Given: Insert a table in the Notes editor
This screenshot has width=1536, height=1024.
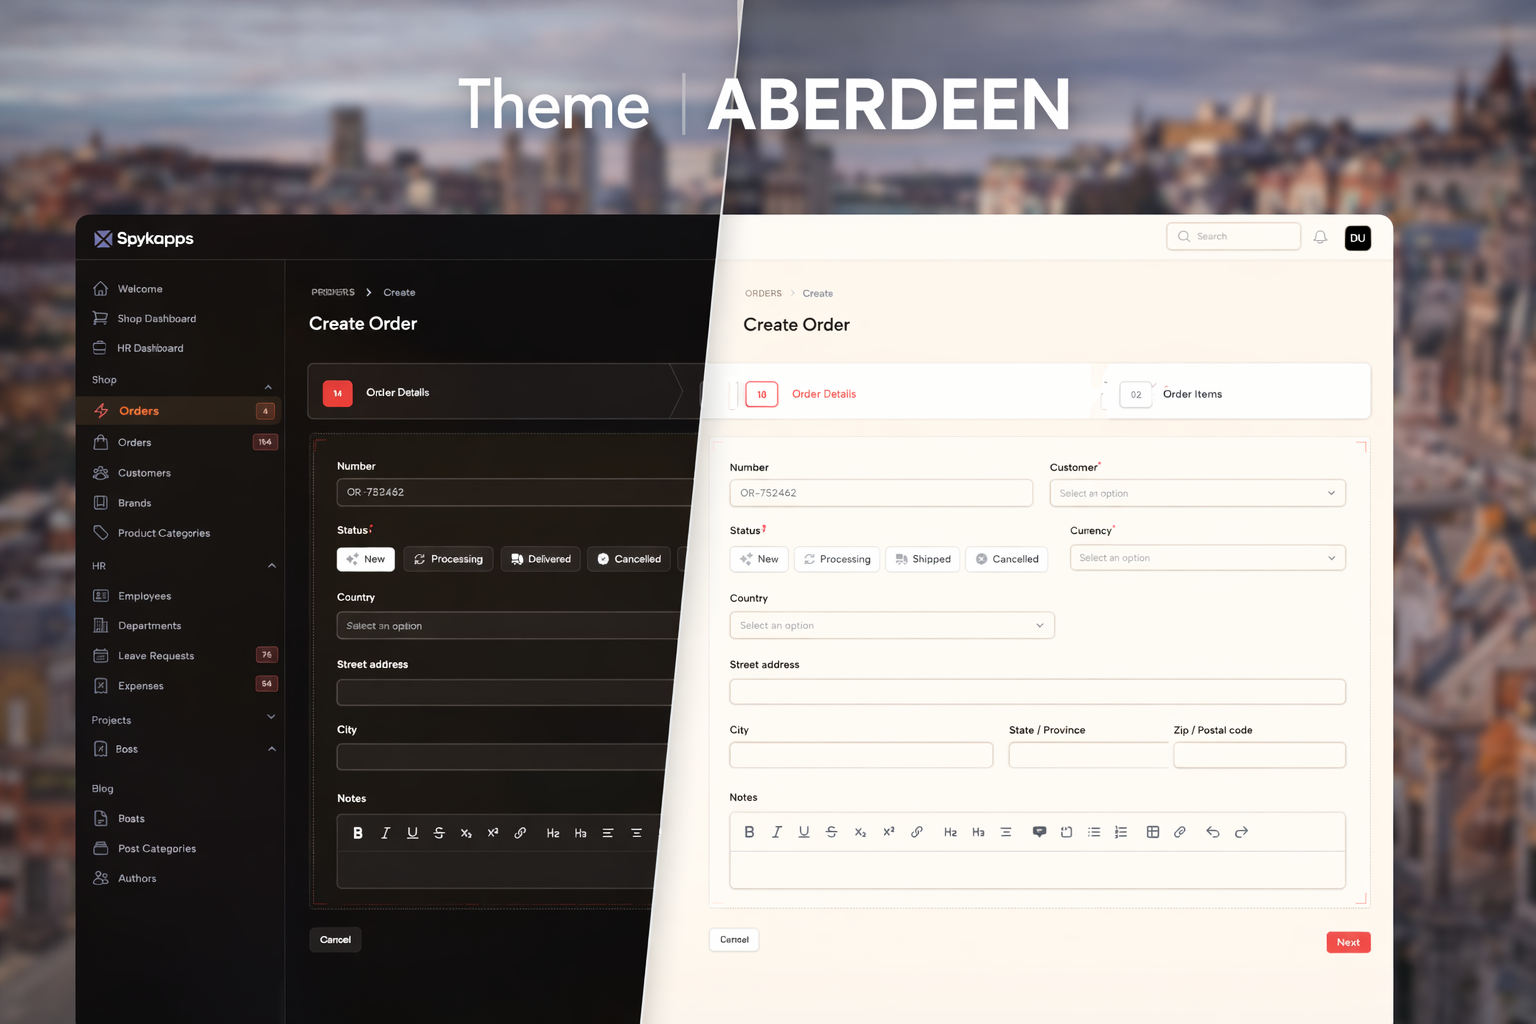Looking at the screenshot, I should pyautogui.click(x=1153, y=831).
